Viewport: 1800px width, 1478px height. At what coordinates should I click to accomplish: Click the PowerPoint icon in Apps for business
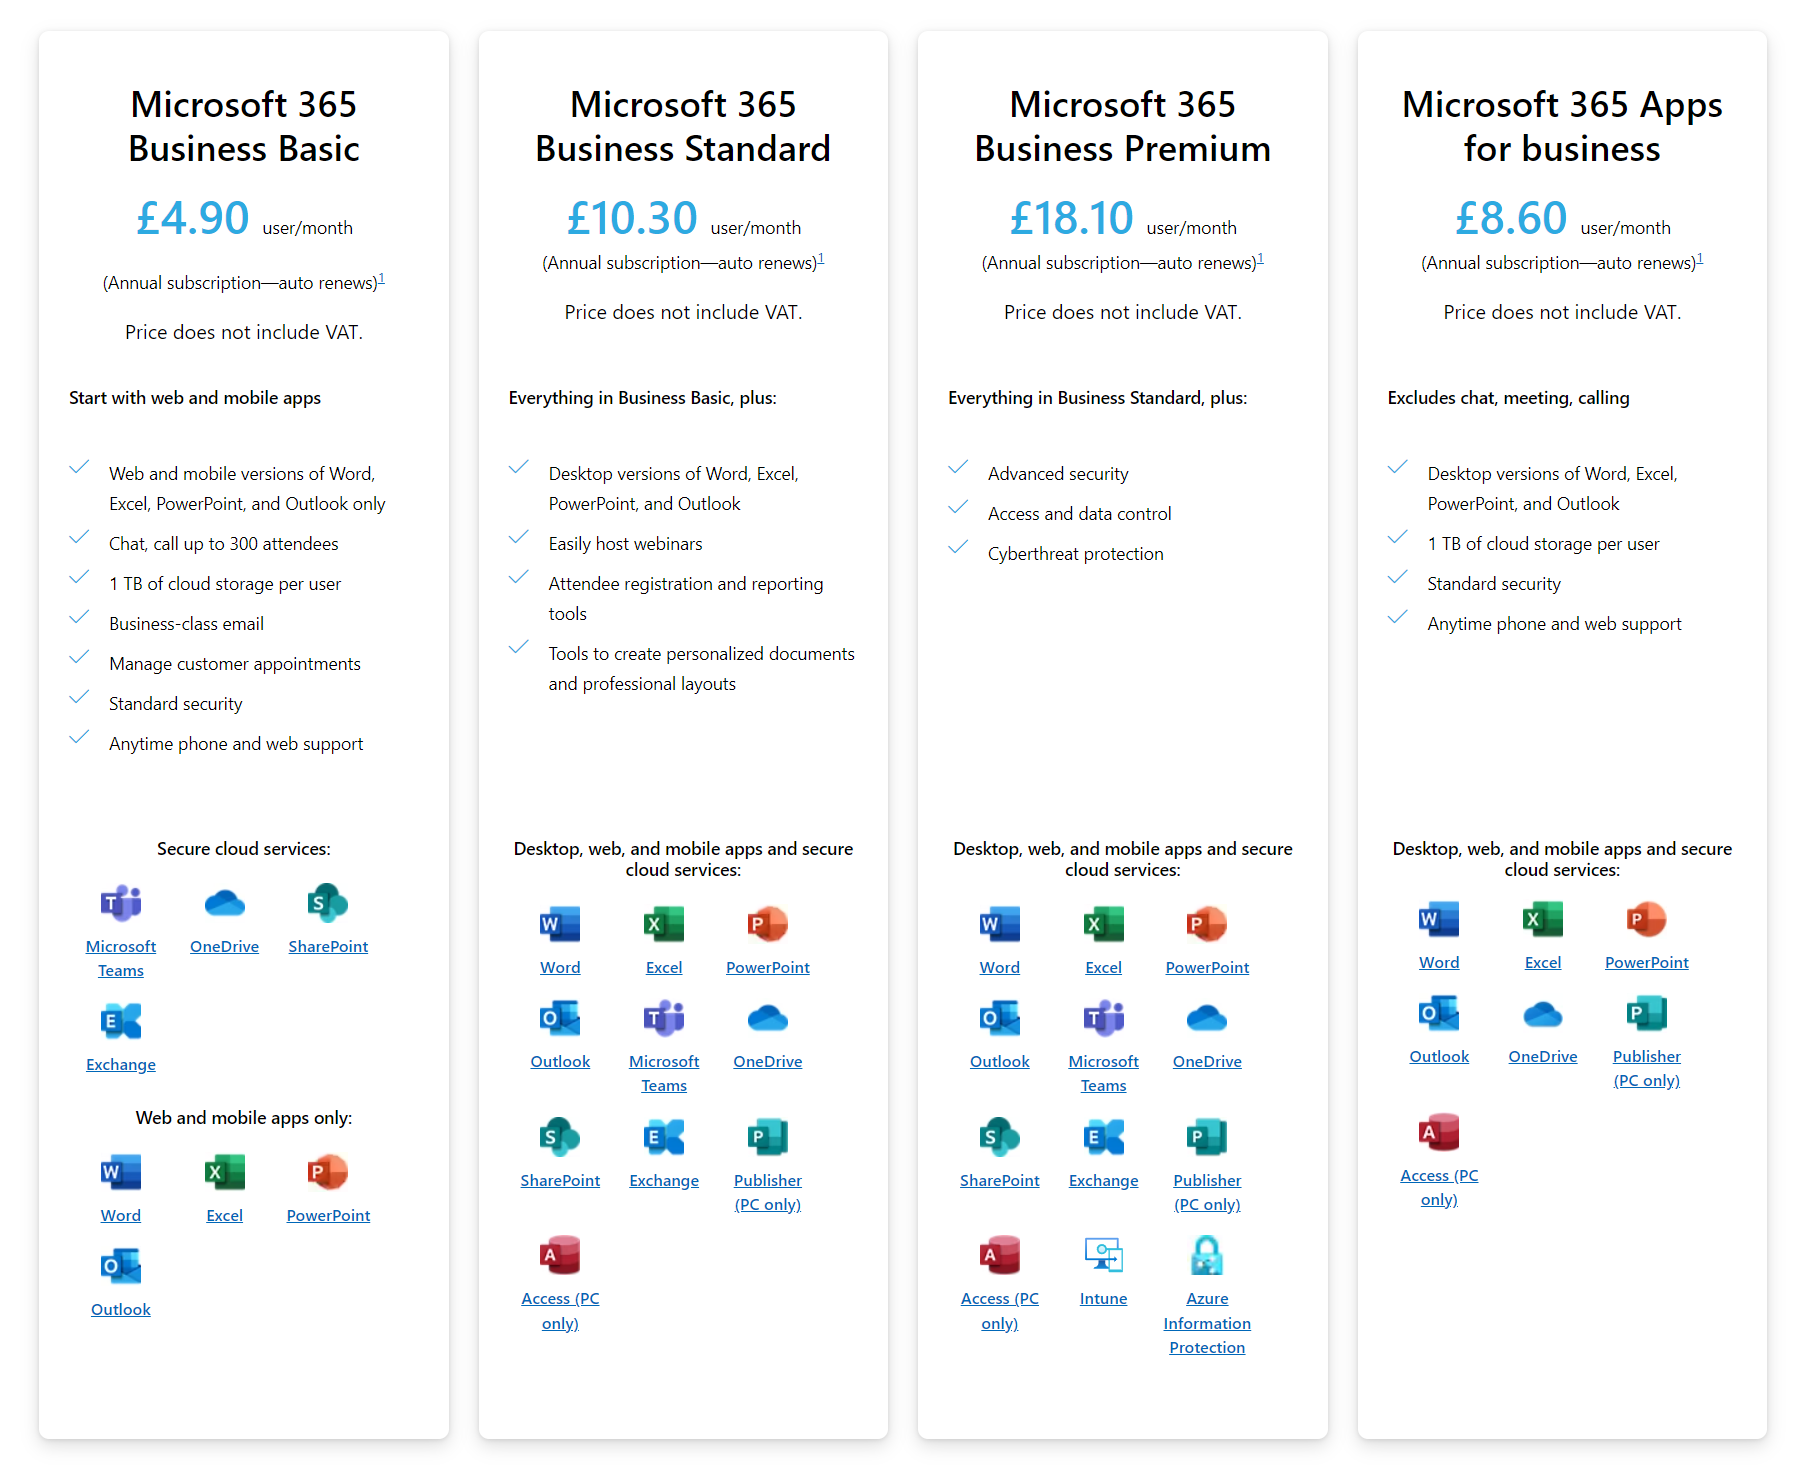1647,920
